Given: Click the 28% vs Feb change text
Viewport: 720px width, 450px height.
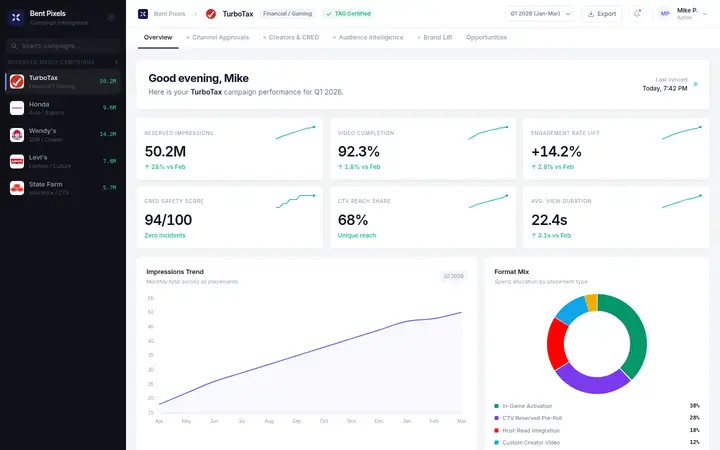Looking at the screenshot, I should click(165, 167).
